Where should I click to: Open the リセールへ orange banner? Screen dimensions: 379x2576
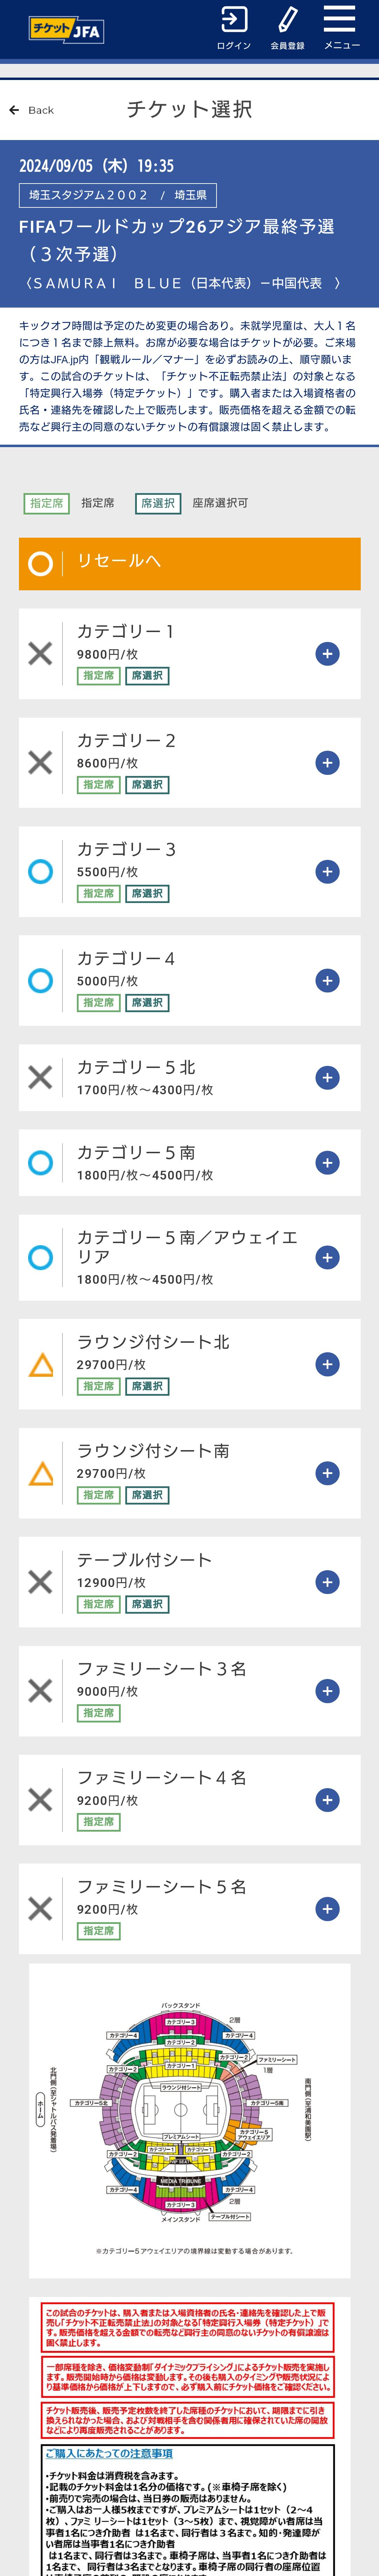tap(189, 563)
